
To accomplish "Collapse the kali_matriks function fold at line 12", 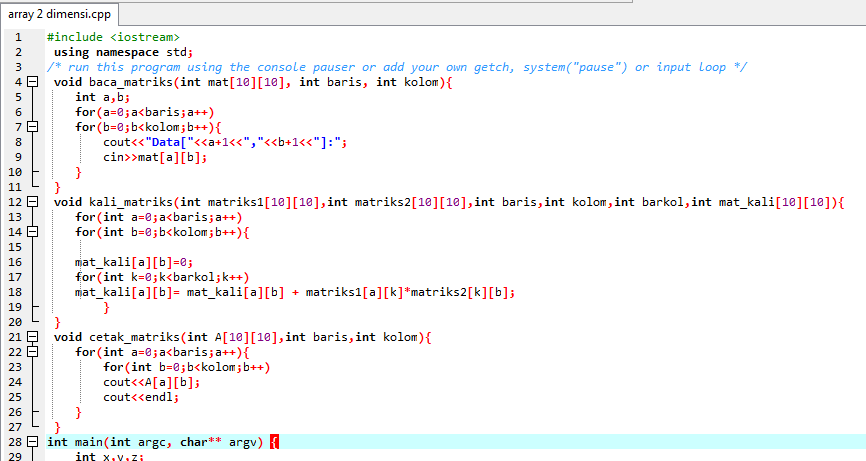I will pyautogui.click(x=33, y=202).
